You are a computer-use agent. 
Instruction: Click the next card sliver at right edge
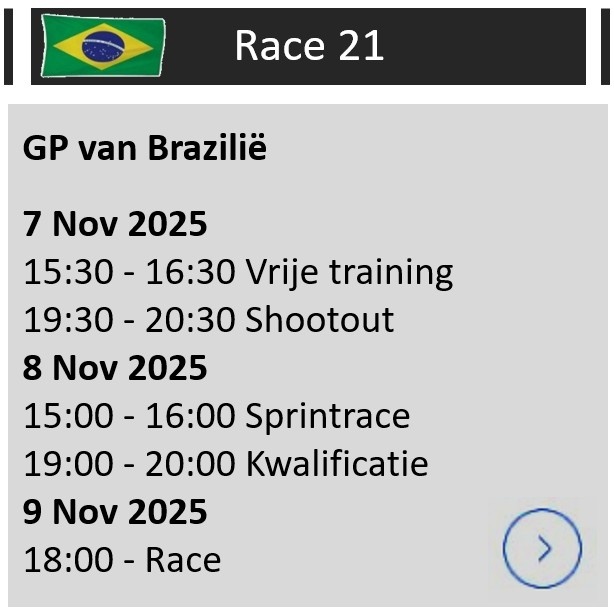[x=605, y=46]
